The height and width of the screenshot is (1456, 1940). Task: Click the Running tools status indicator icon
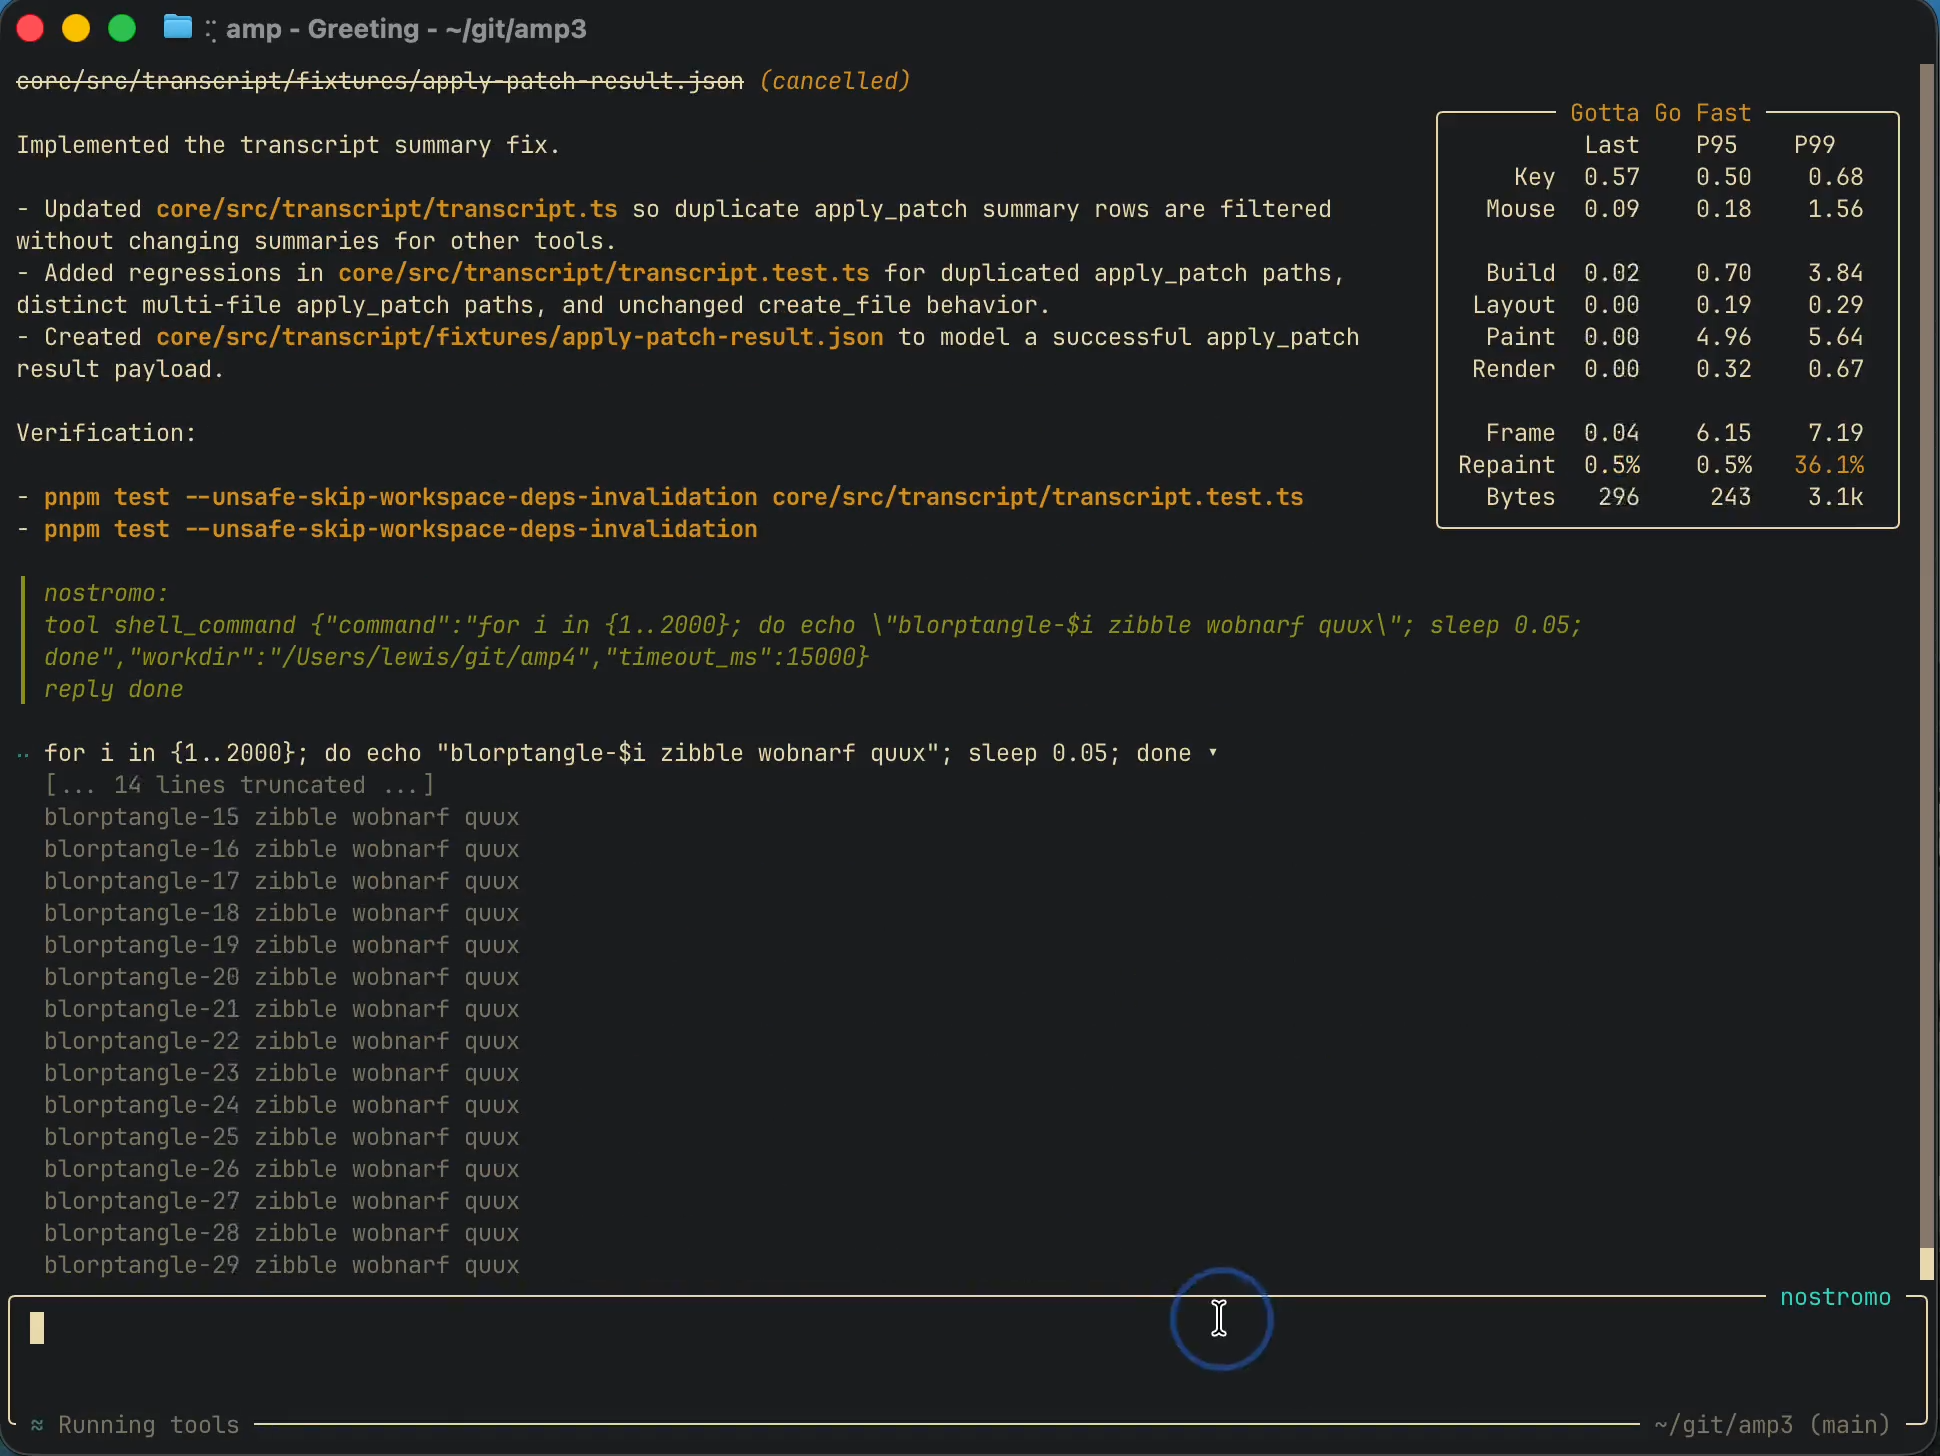37,1425
